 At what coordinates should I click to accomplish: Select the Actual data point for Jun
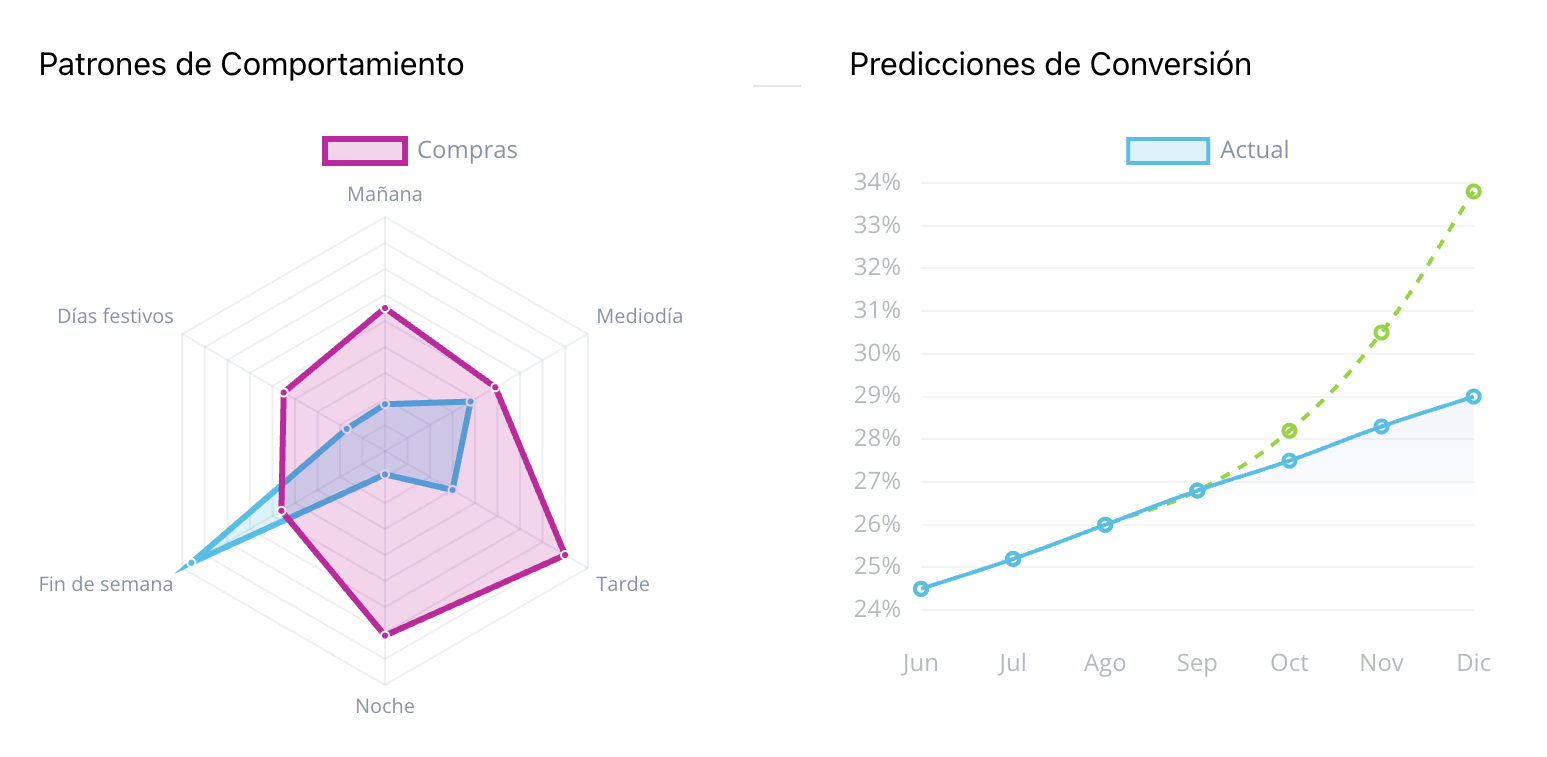pos(921,588)
